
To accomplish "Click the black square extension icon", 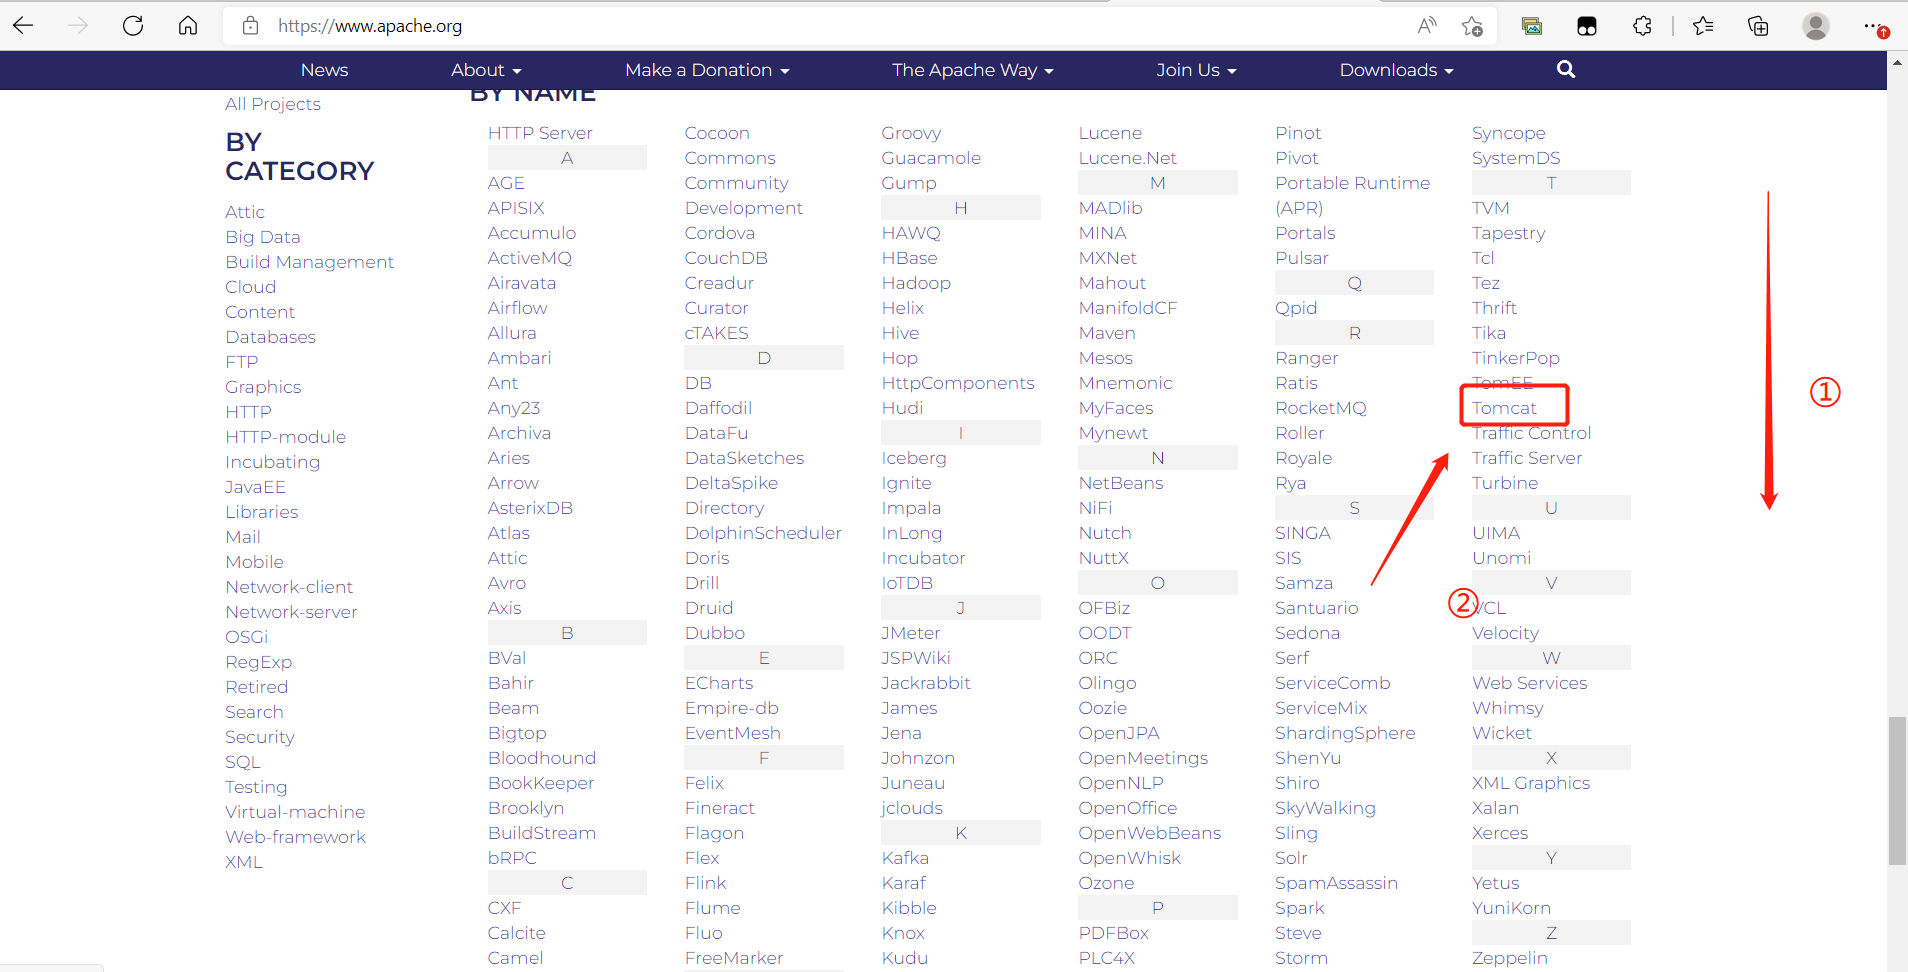I will pos(1587,26).
